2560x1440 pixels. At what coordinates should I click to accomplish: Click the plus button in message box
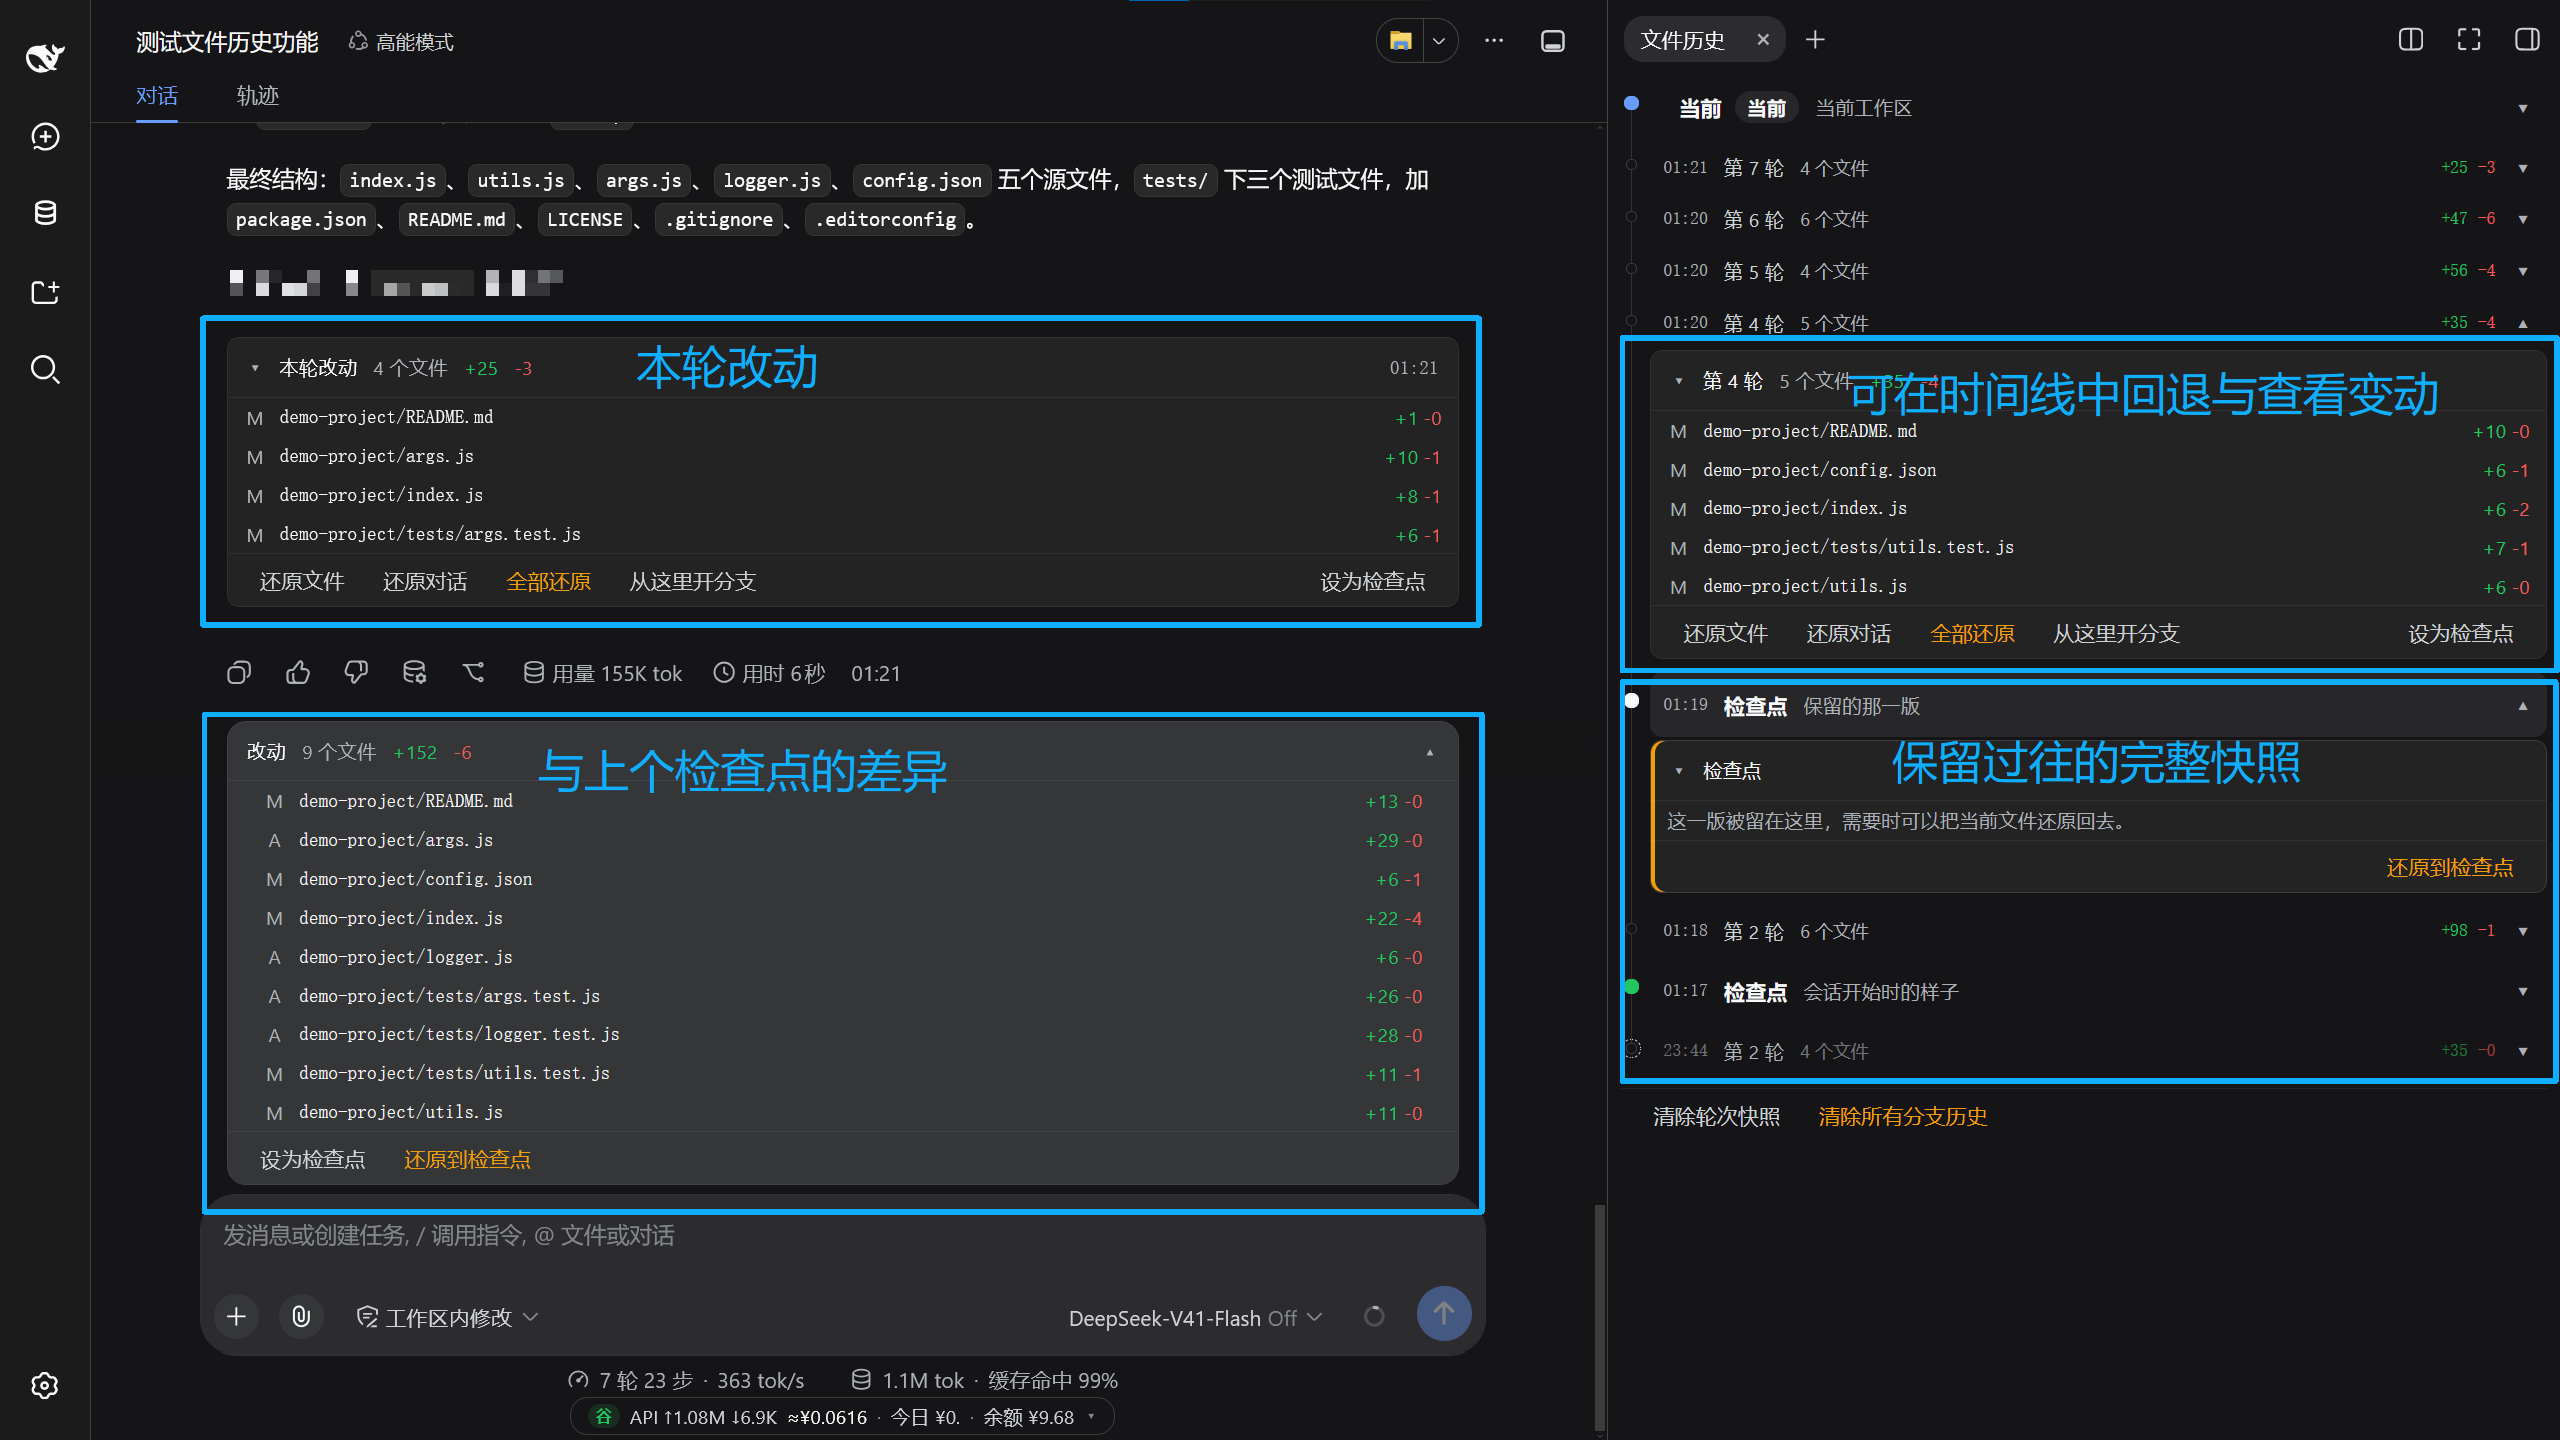[237, 1316]
